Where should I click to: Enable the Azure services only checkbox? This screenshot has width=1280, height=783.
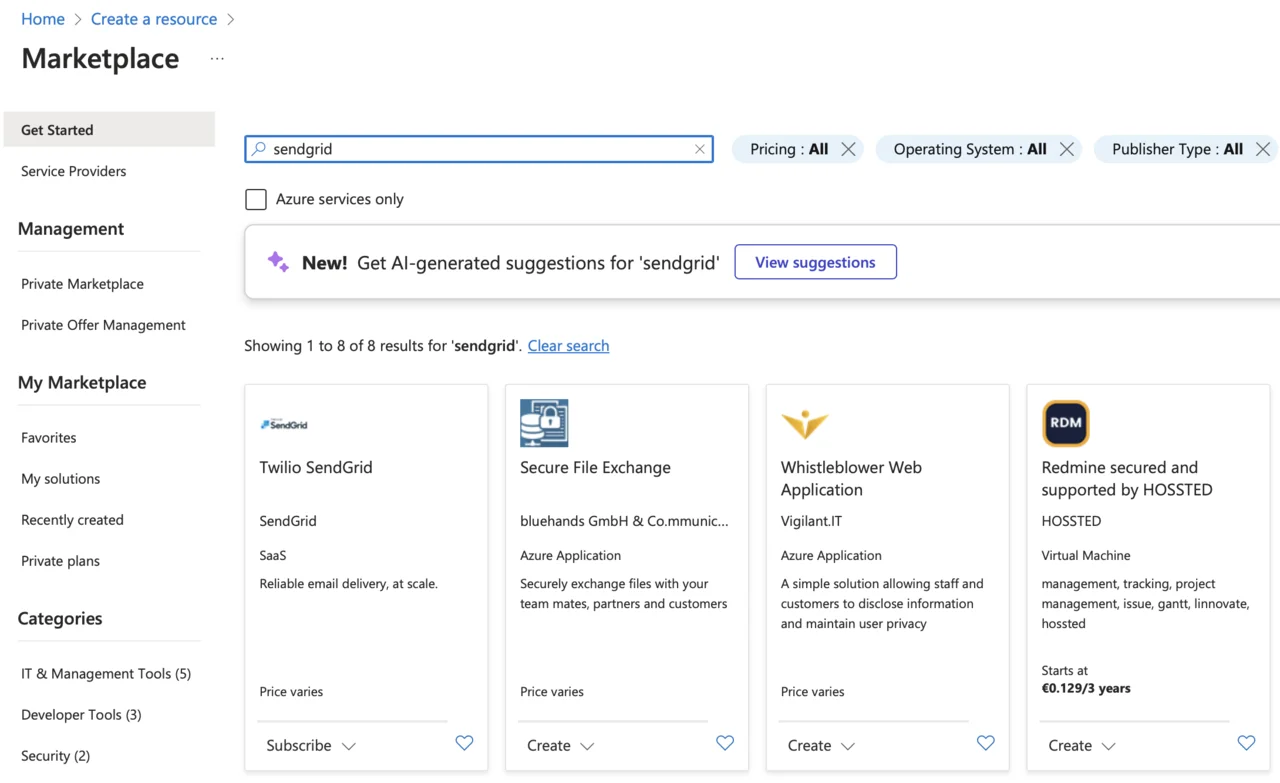pyautogui.click(x=256, y=199)
